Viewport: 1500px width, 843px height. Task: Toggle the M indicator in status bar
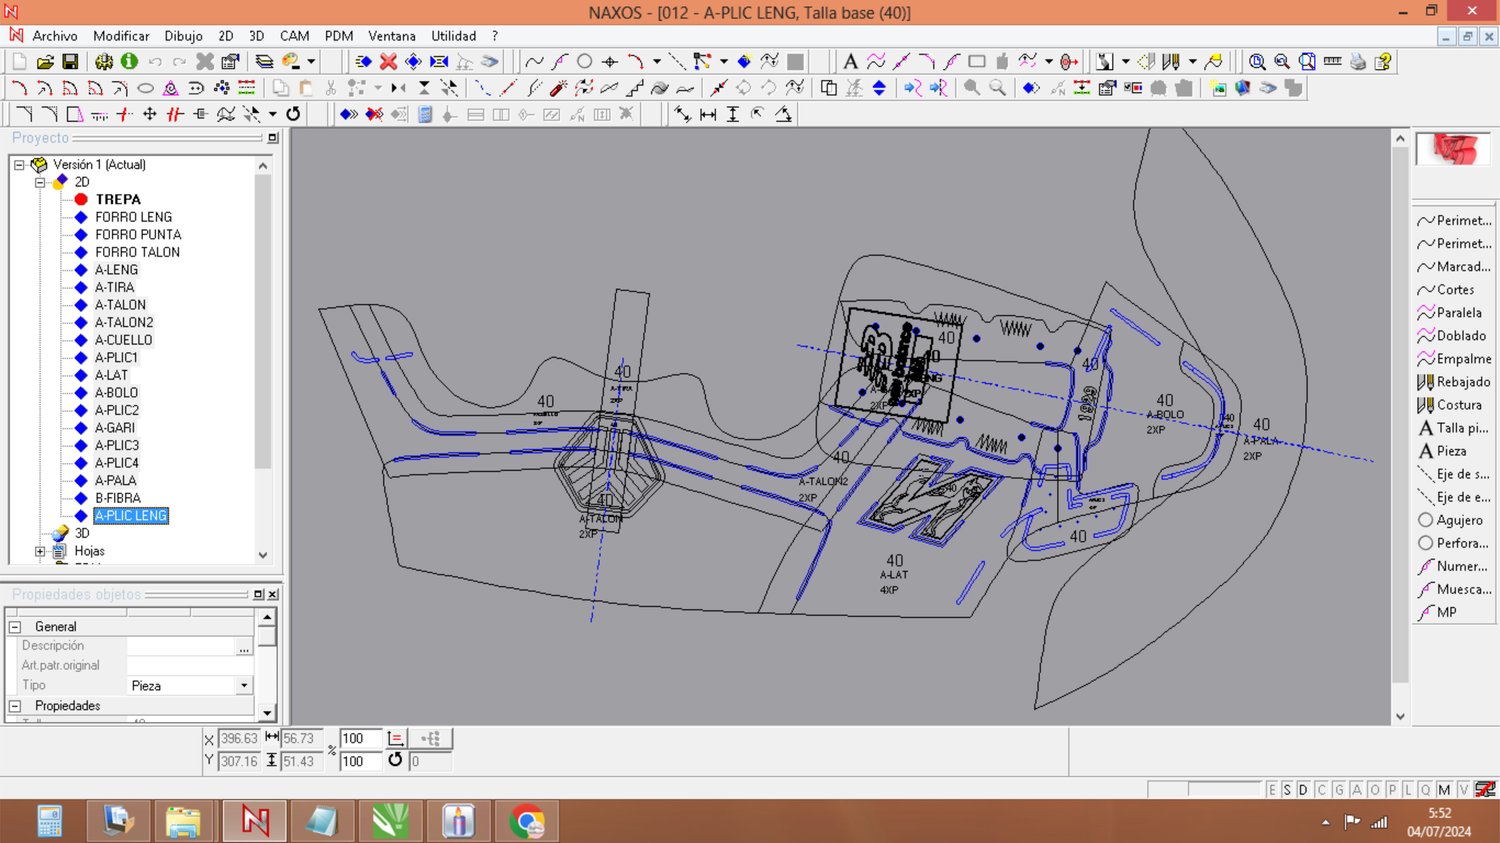(x=1444, y=790)
